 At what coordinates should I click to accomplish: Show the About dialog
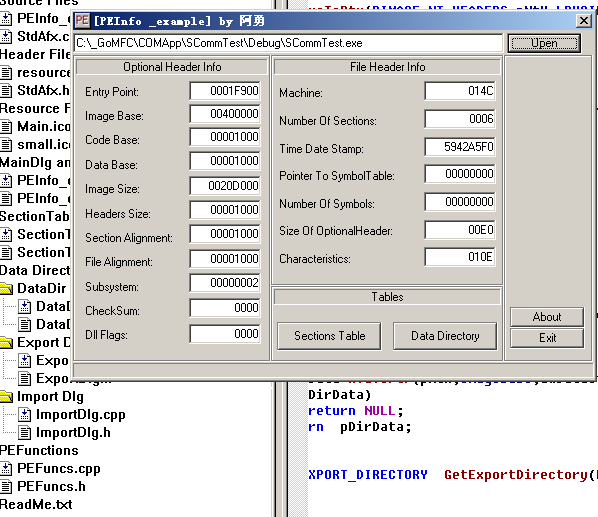click(547, 317)
